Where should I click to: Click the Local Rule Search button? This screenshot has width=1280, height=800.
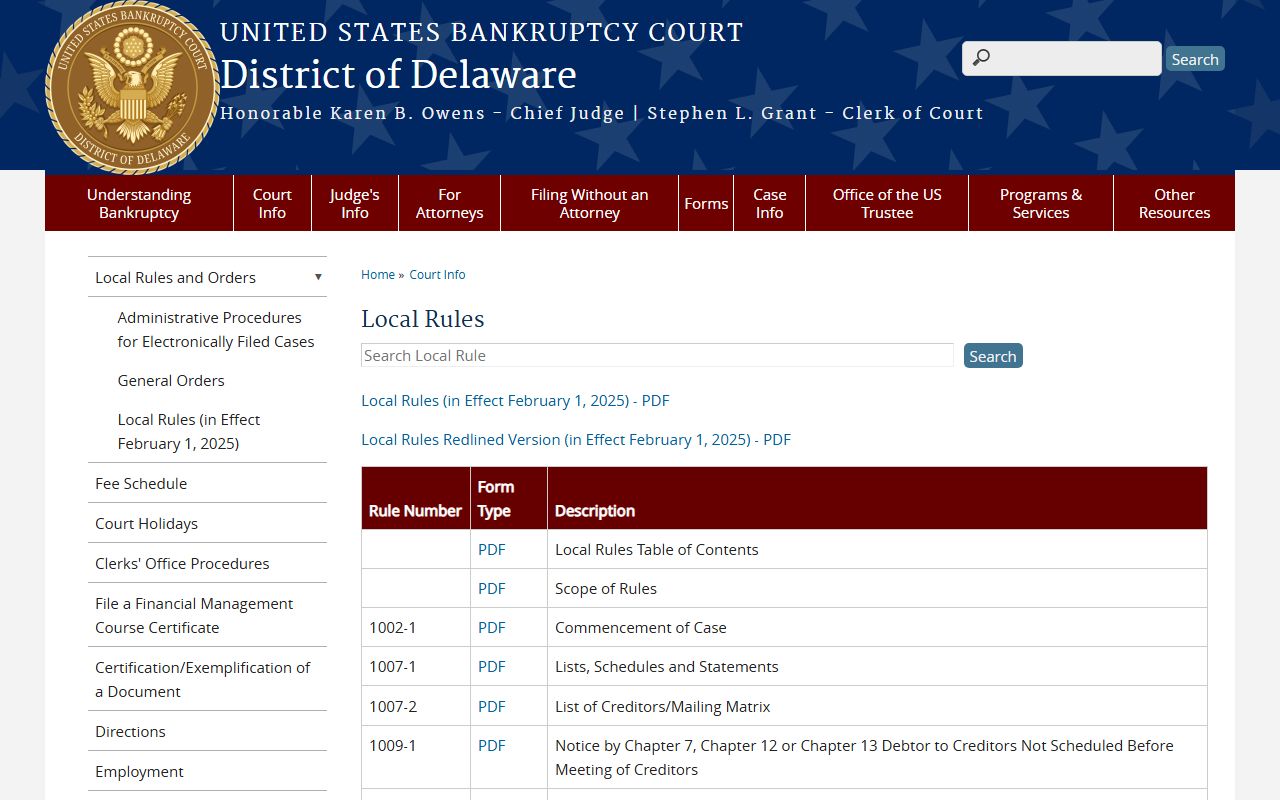pyautogui.click(x=993, y=356)
